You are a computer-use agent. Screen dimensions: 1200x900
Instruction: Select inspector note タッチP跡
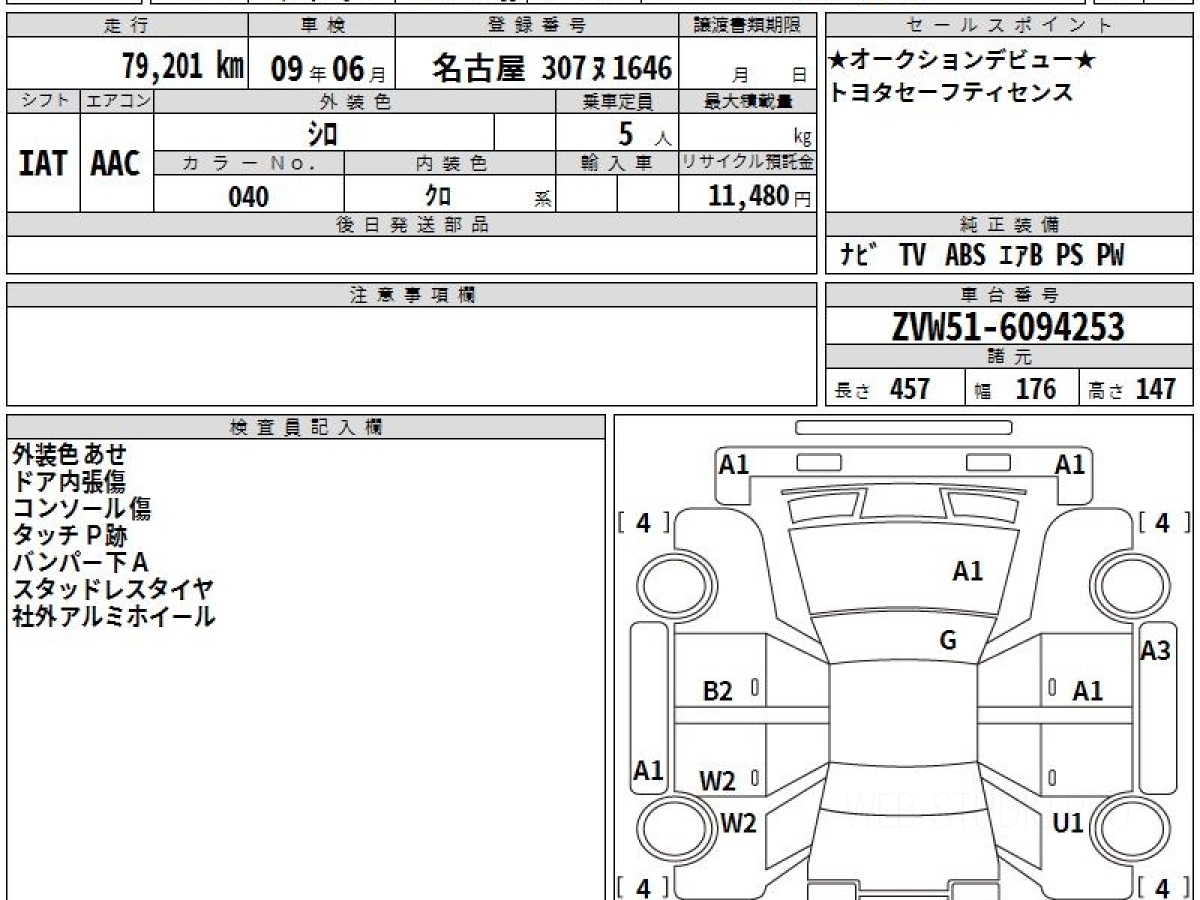70,536
